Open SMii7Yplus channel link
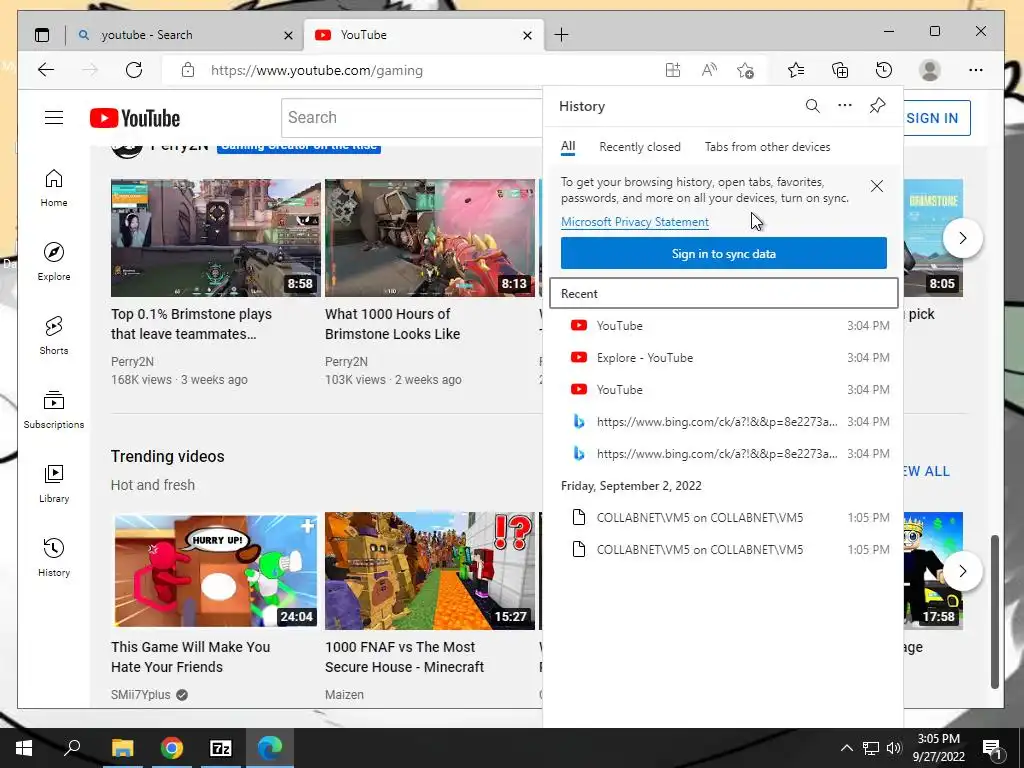This screenshot has height=768, width=1024. point(140,695)
